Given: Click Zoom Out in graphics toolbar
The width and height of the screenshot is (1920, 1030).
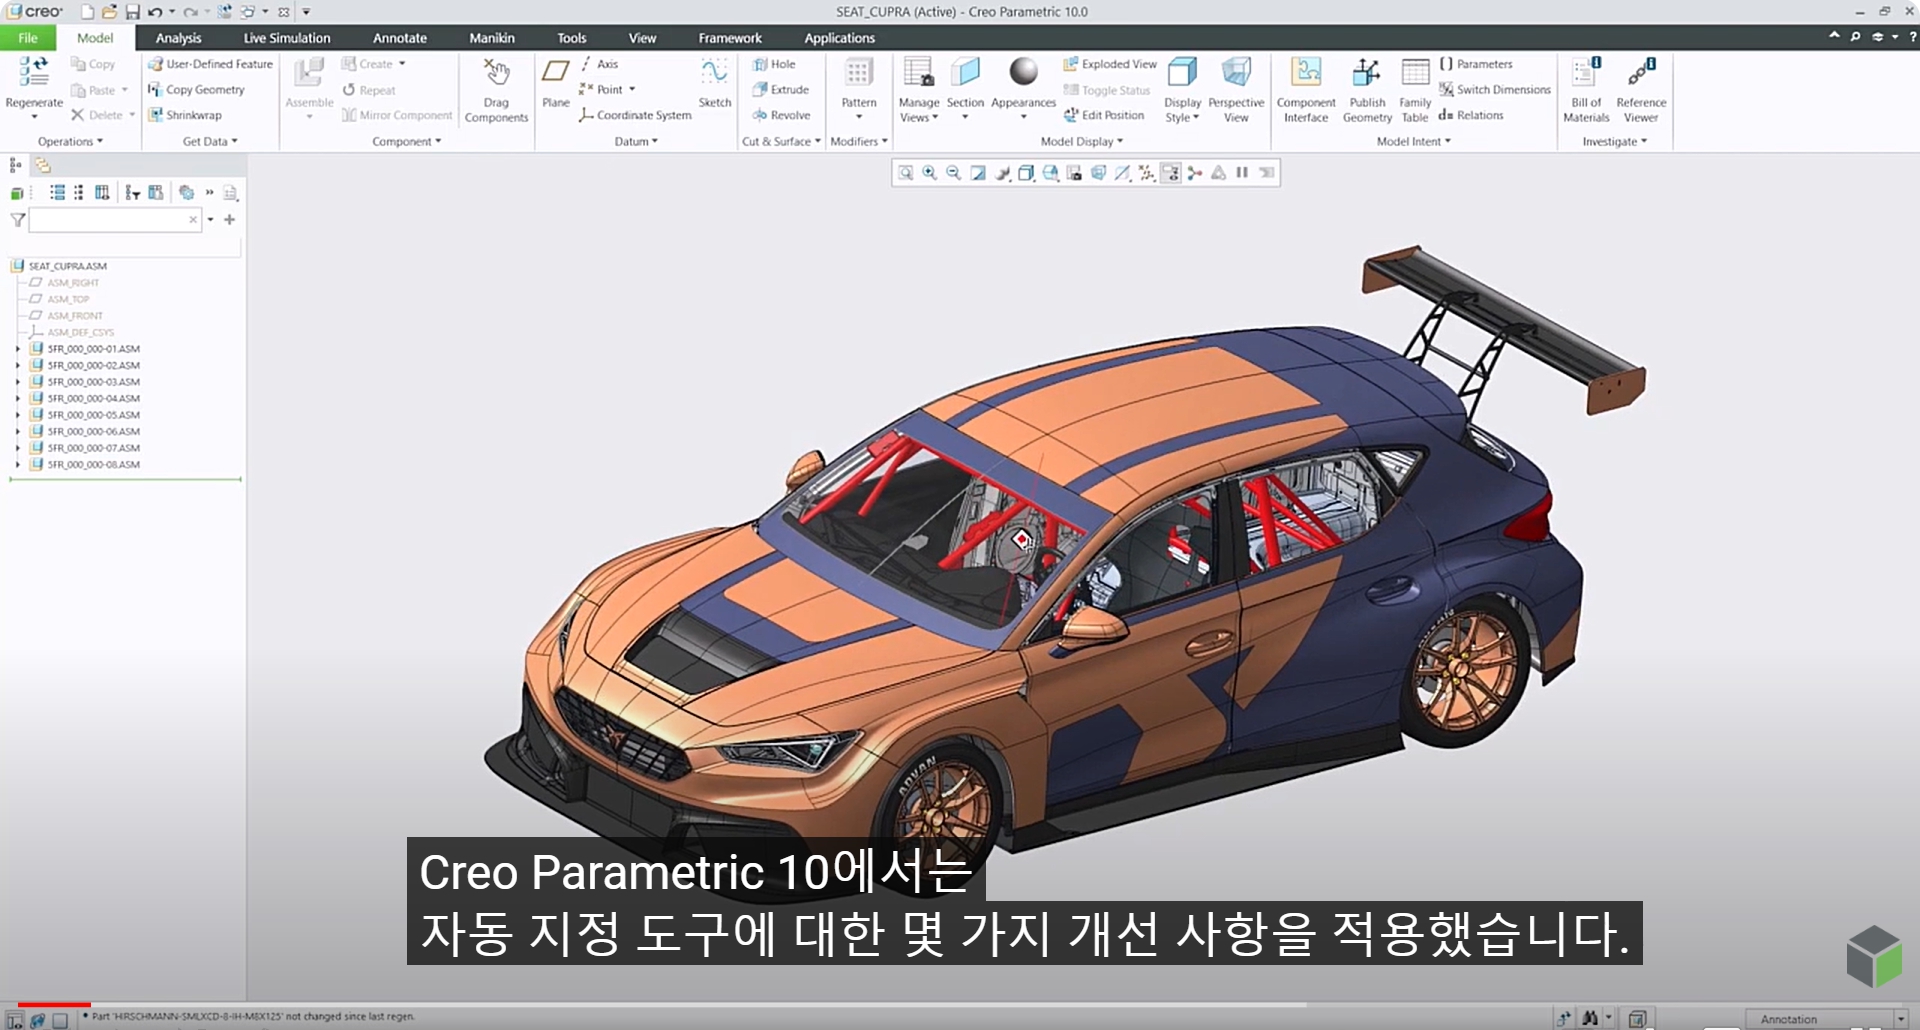Looking at the screenshot, I should pyautogui.click(x=953, y=173).
